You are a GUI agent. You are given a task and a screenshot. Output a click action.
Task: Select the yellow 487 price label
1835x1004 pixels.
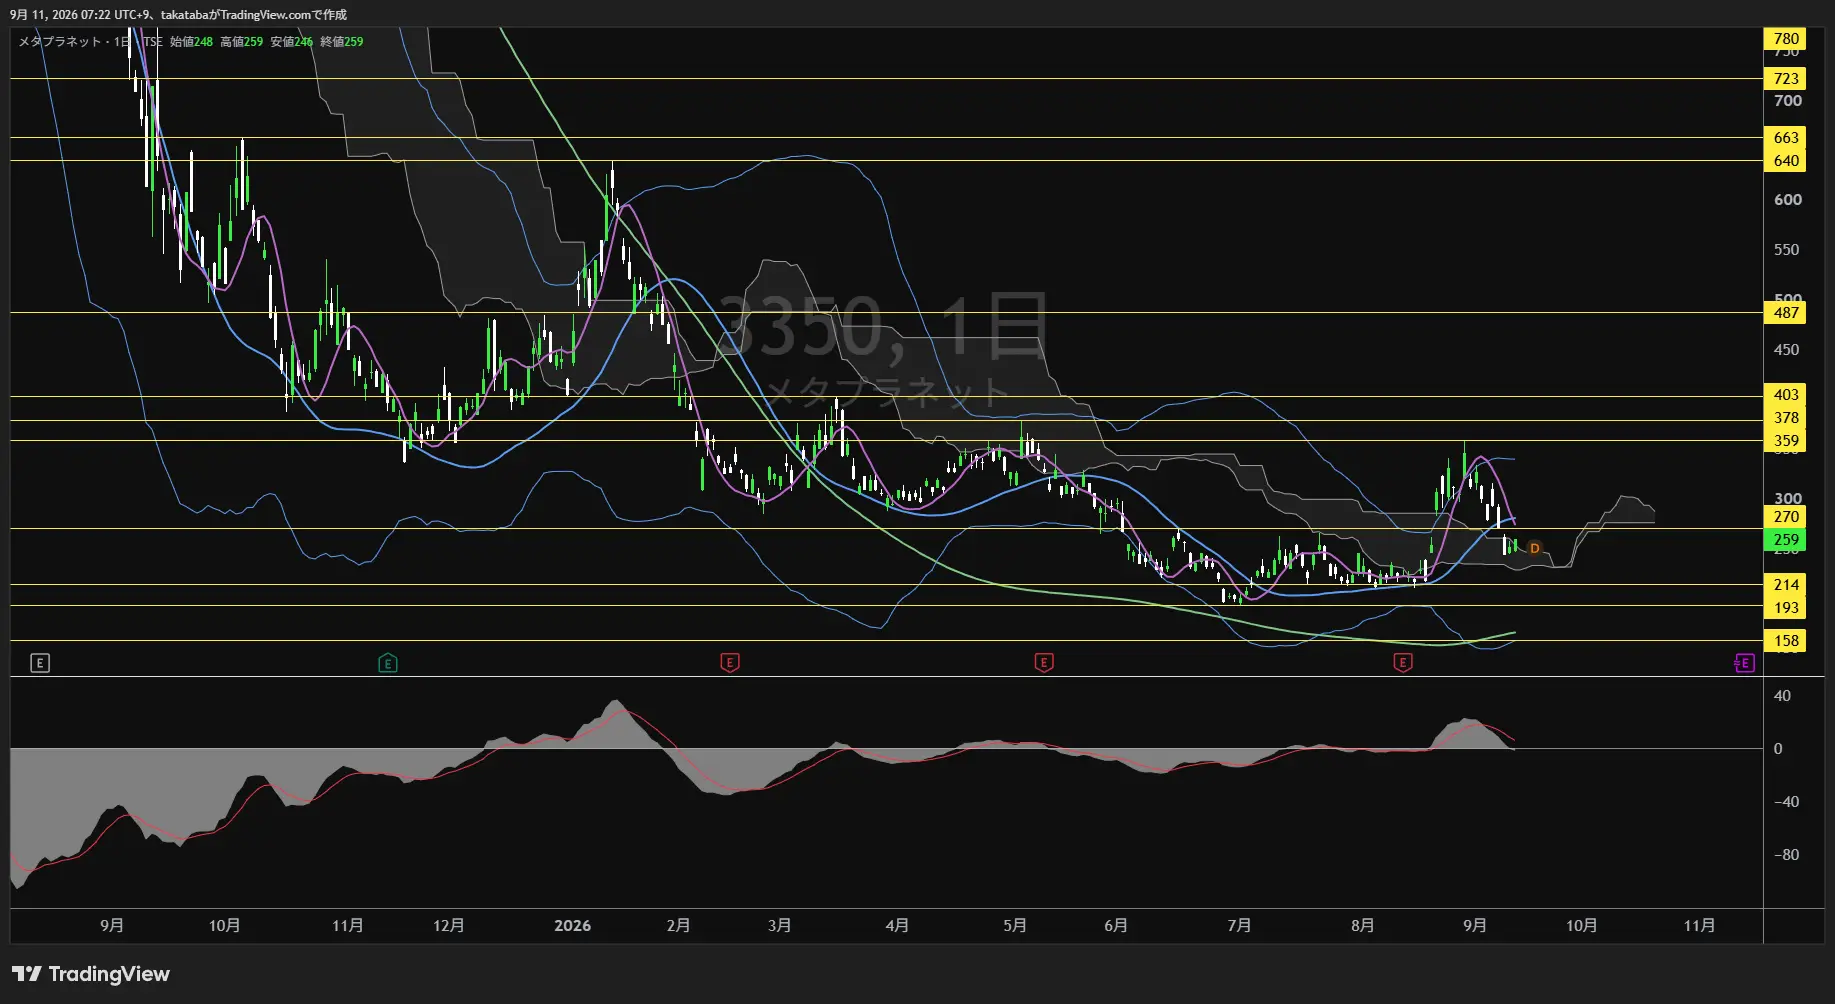click(1786, 313)
